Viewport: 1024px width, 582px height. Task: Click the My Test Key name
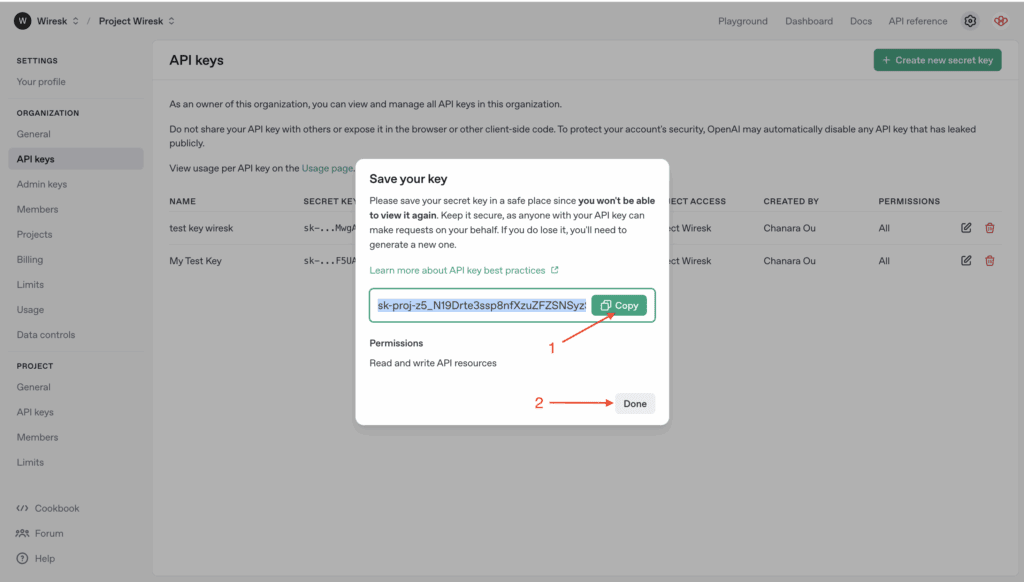(195, 261)
